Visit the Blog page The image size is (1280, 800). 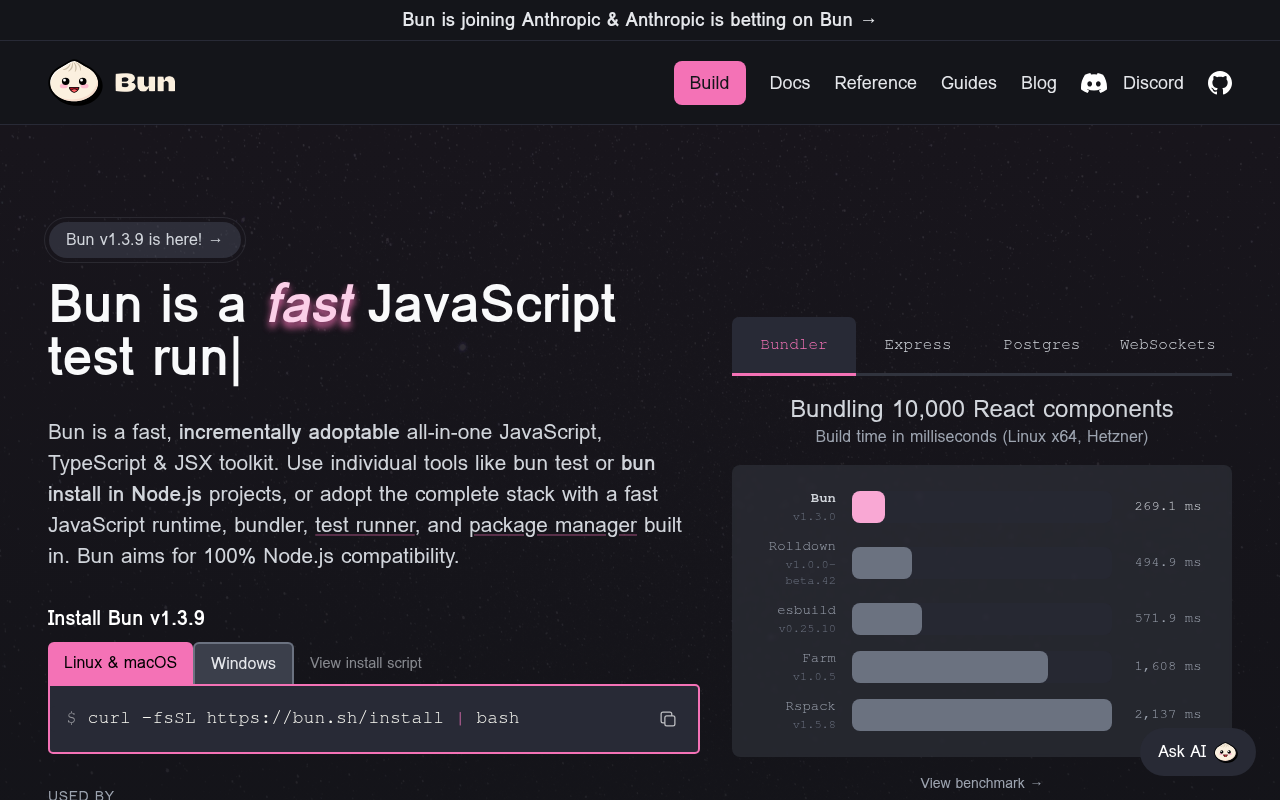point(1038,83)
